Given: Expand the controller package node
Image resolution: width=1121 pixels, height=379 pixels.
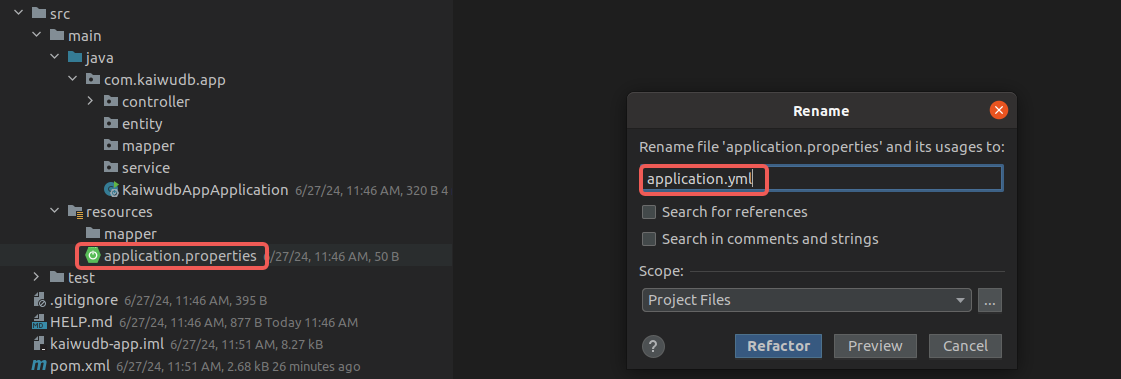Looking at the screenshot, I should click(90, 101).
